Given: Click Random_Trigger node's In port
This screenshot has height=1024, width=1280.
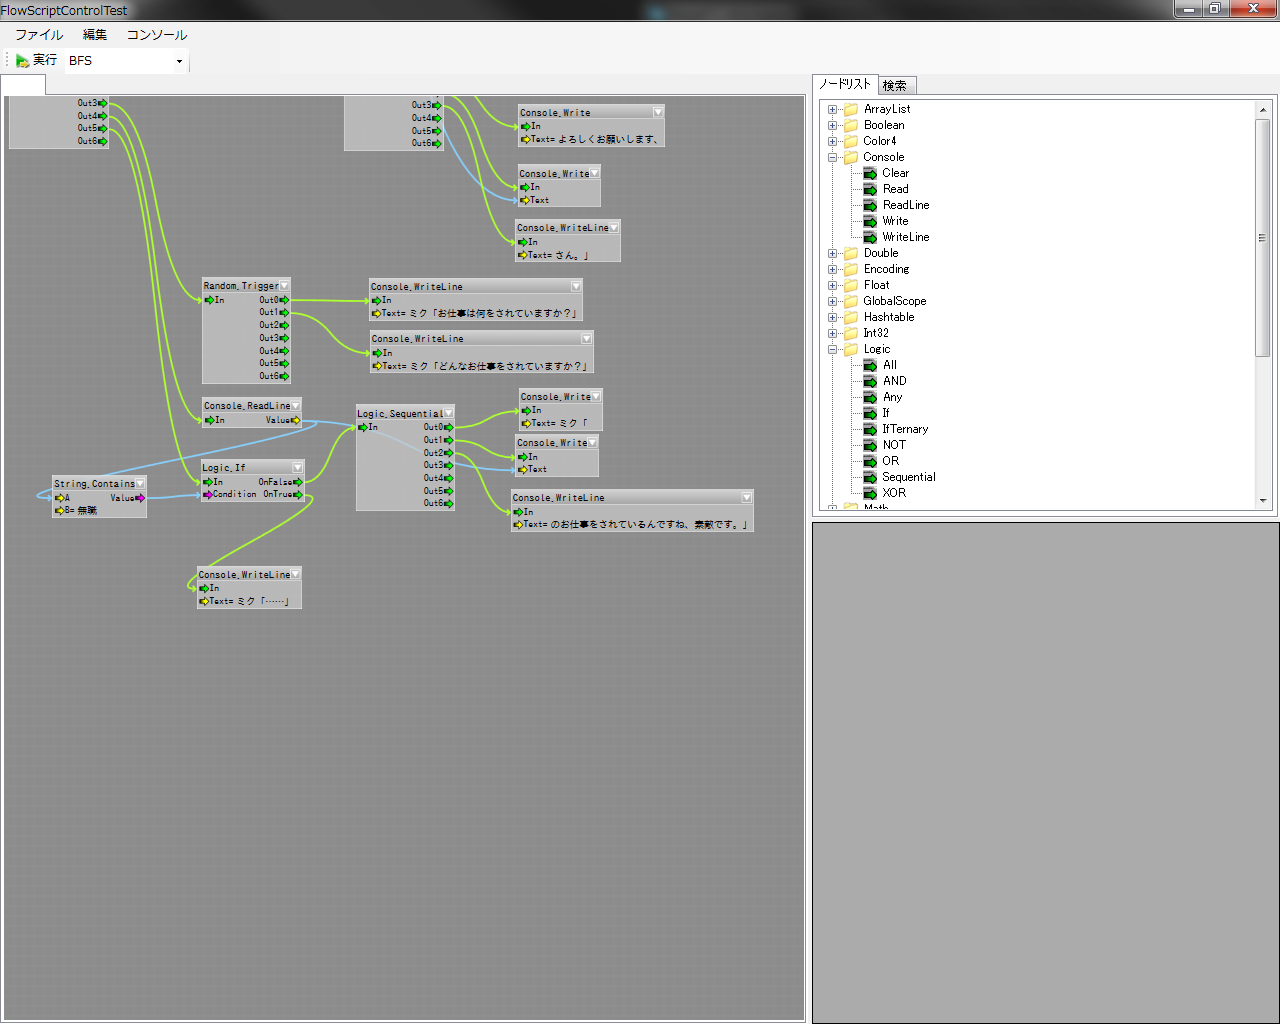Looking at the screenshot, I should 209,300.
